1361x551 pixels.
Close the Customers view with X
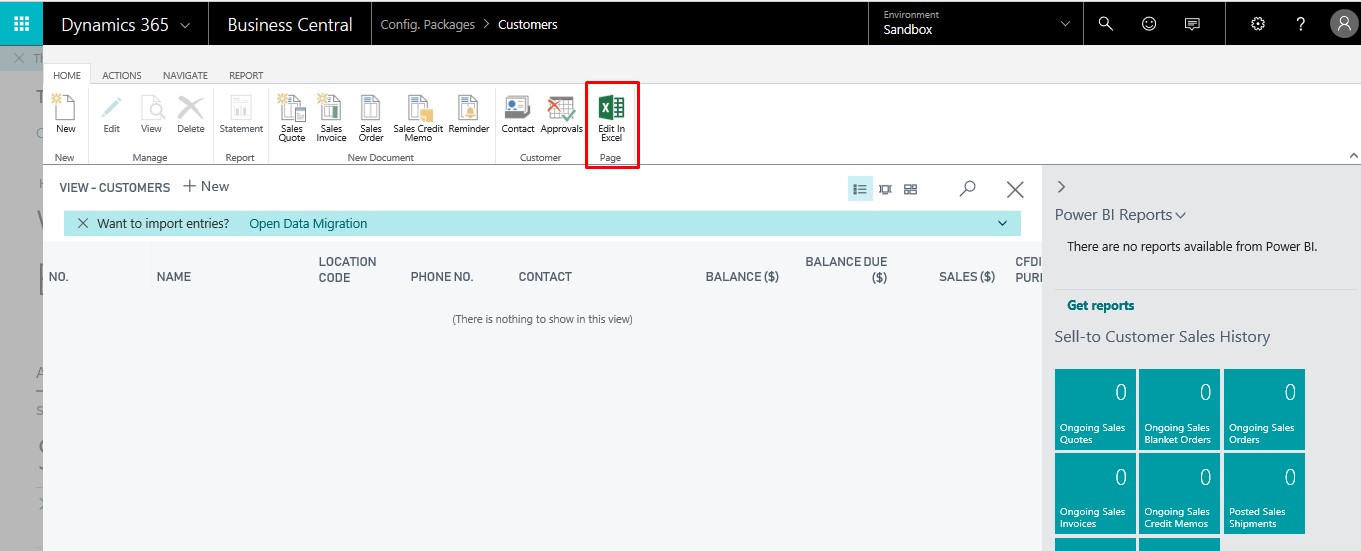coord(1015,189)
